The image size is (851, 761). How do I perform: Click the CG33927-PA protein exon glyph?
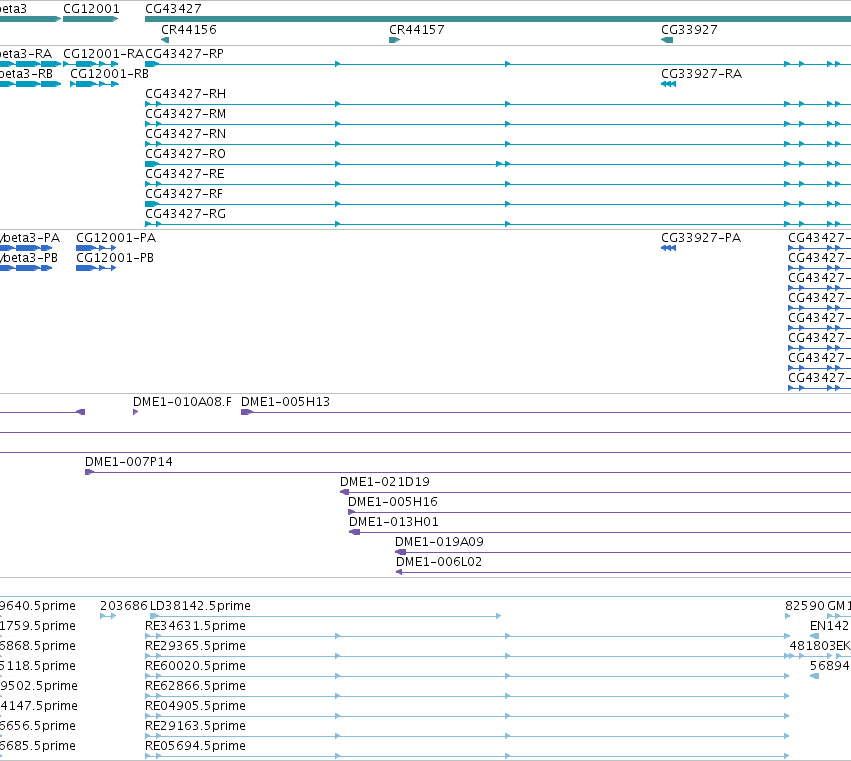tap(669, 248)
